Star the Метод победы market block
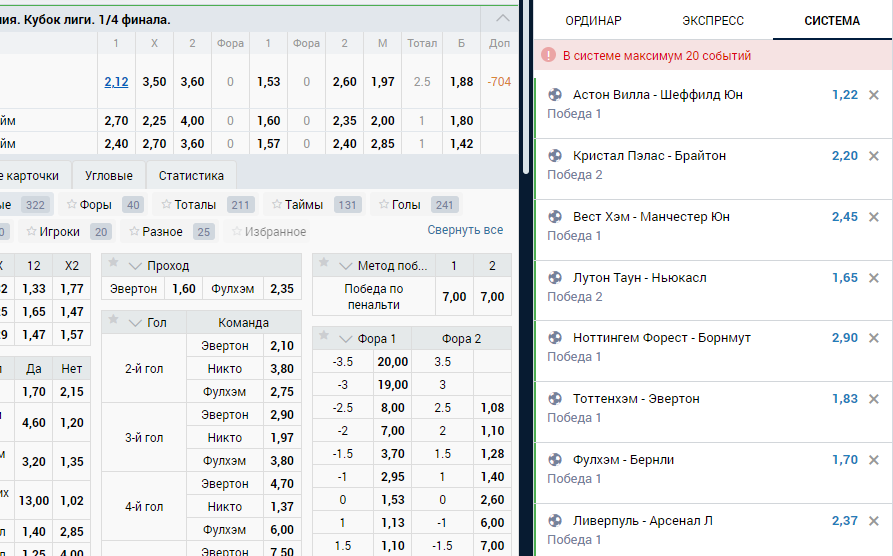The image size is (893, 556). tap(323, 263)
